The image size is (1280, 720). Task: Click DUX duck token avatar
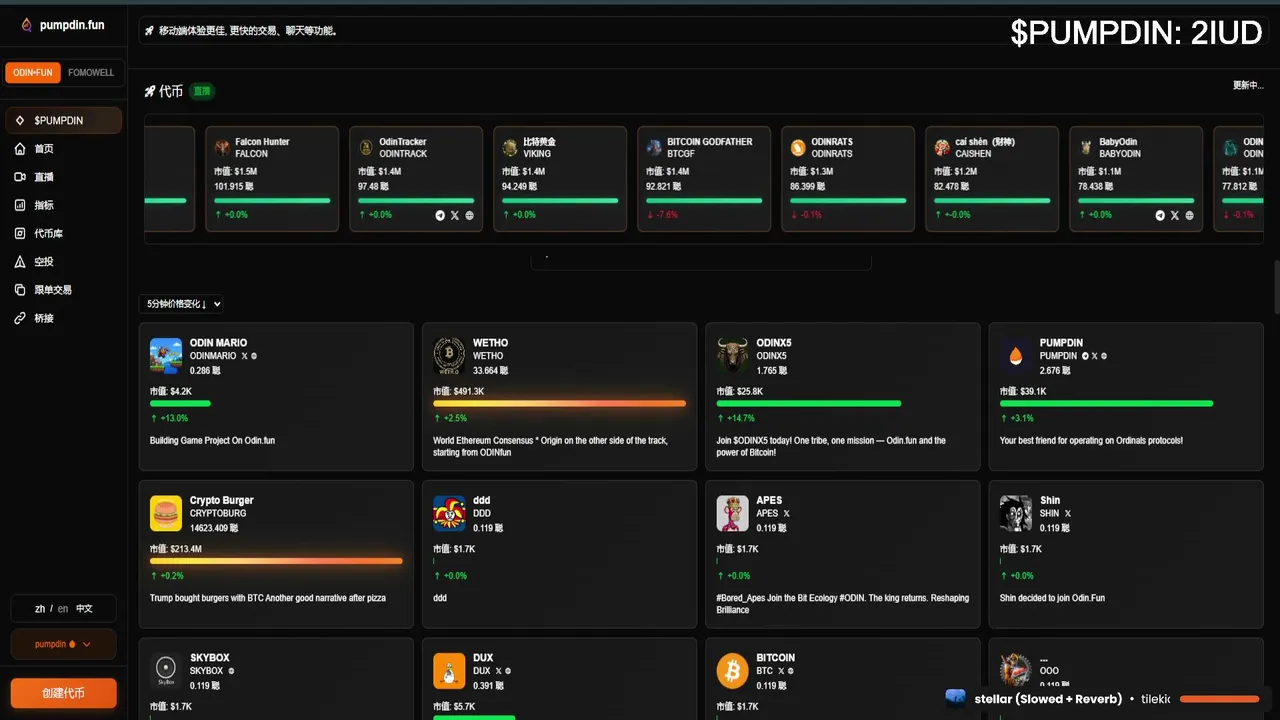449,671
